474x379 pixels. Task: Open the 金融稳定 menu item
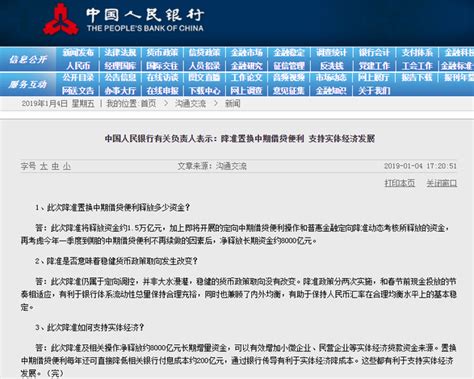click(289, 53)
